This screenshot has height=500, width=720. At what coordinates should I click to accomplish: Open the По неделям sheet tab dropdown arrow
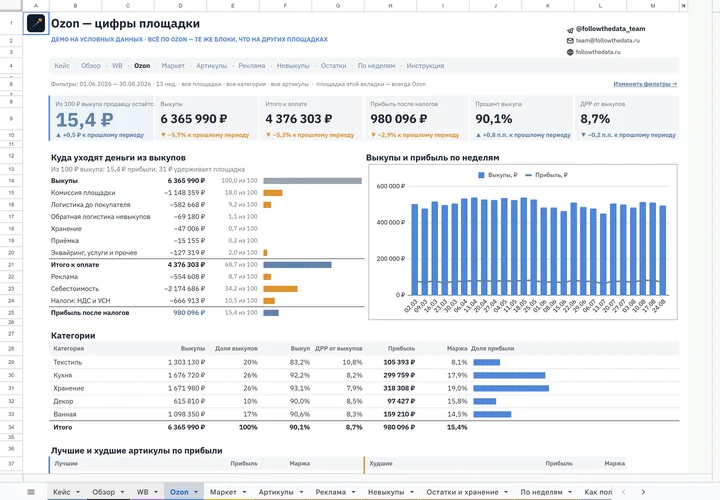coord(570,492)
